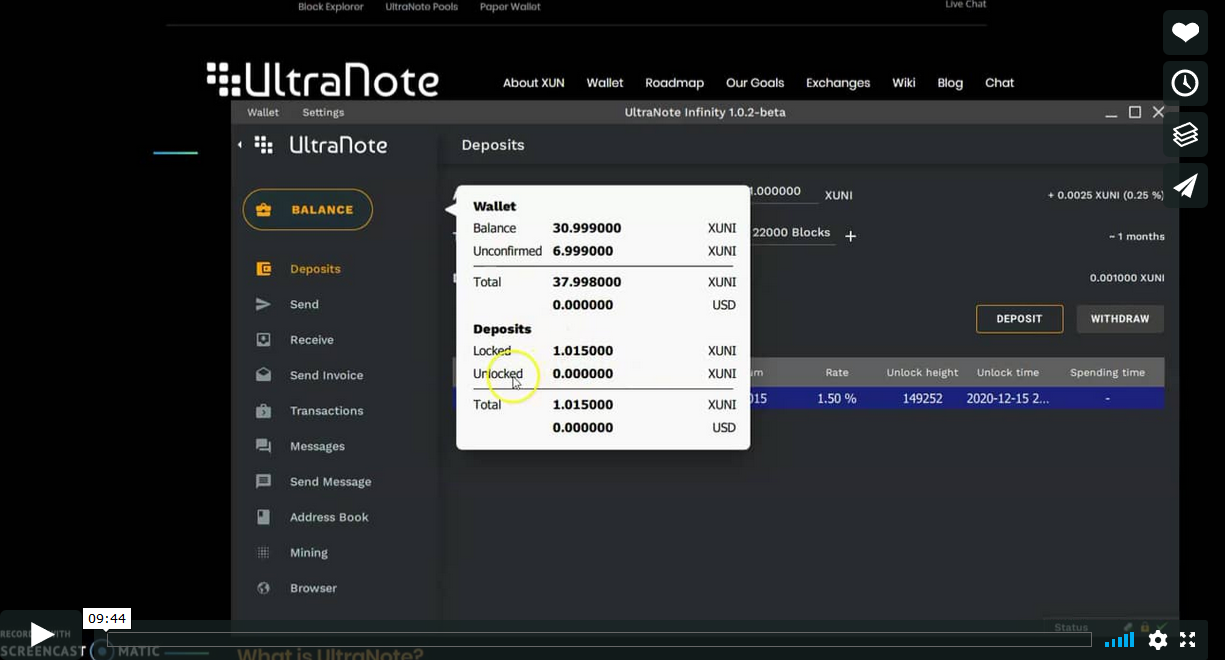
Task: Click the Deposits page heading
Action: click(493, 145)
